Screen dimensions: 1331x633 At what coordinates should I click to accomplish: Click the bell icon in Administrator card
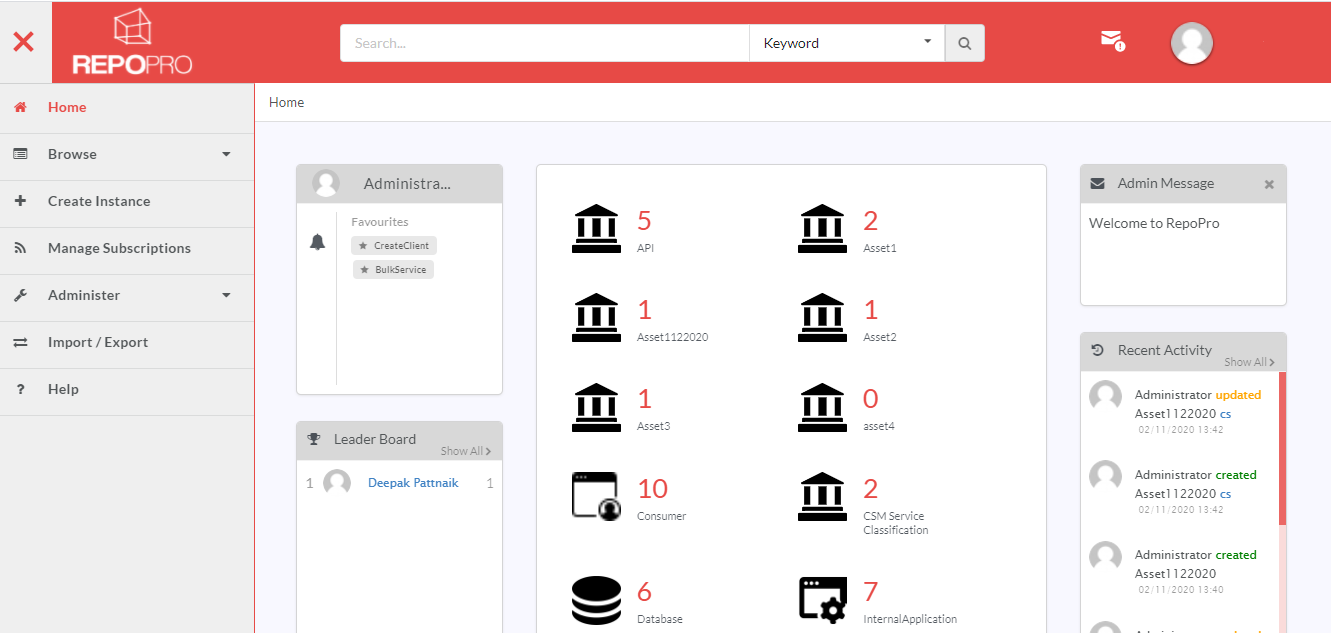(317, 242)
